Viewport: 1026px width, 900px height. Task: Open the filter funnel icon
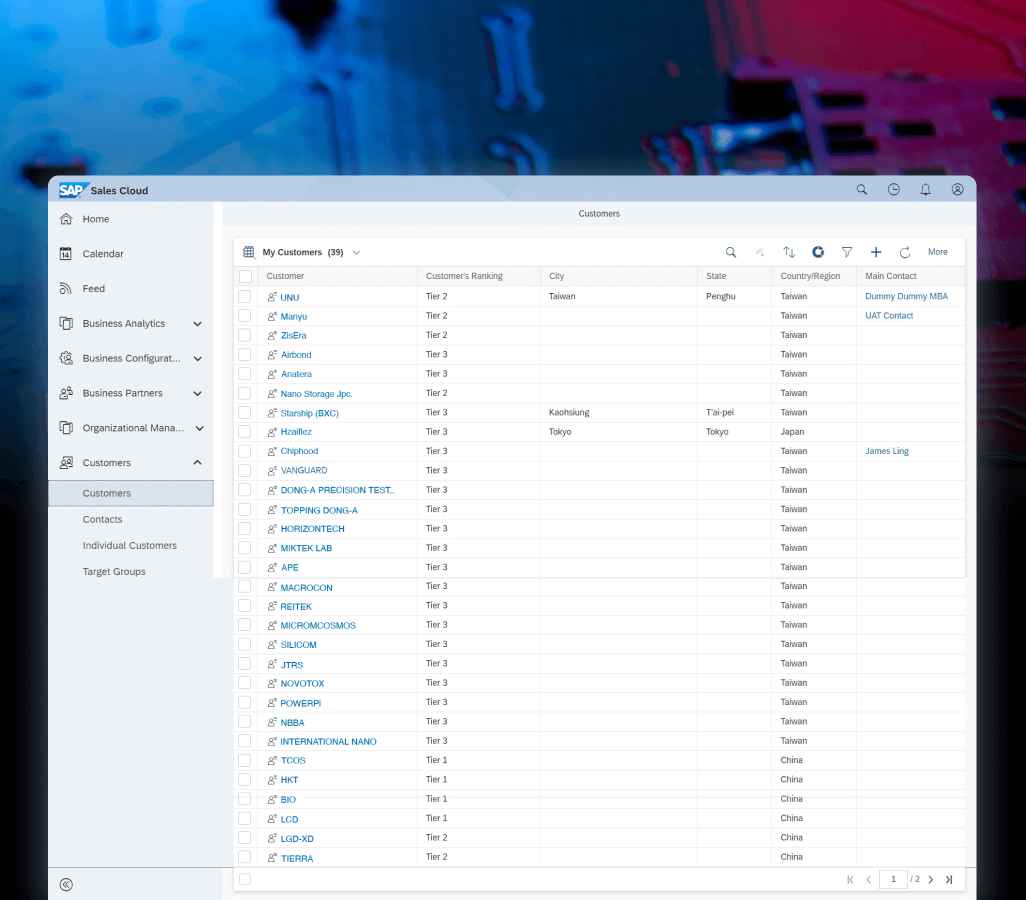point(847,252)
